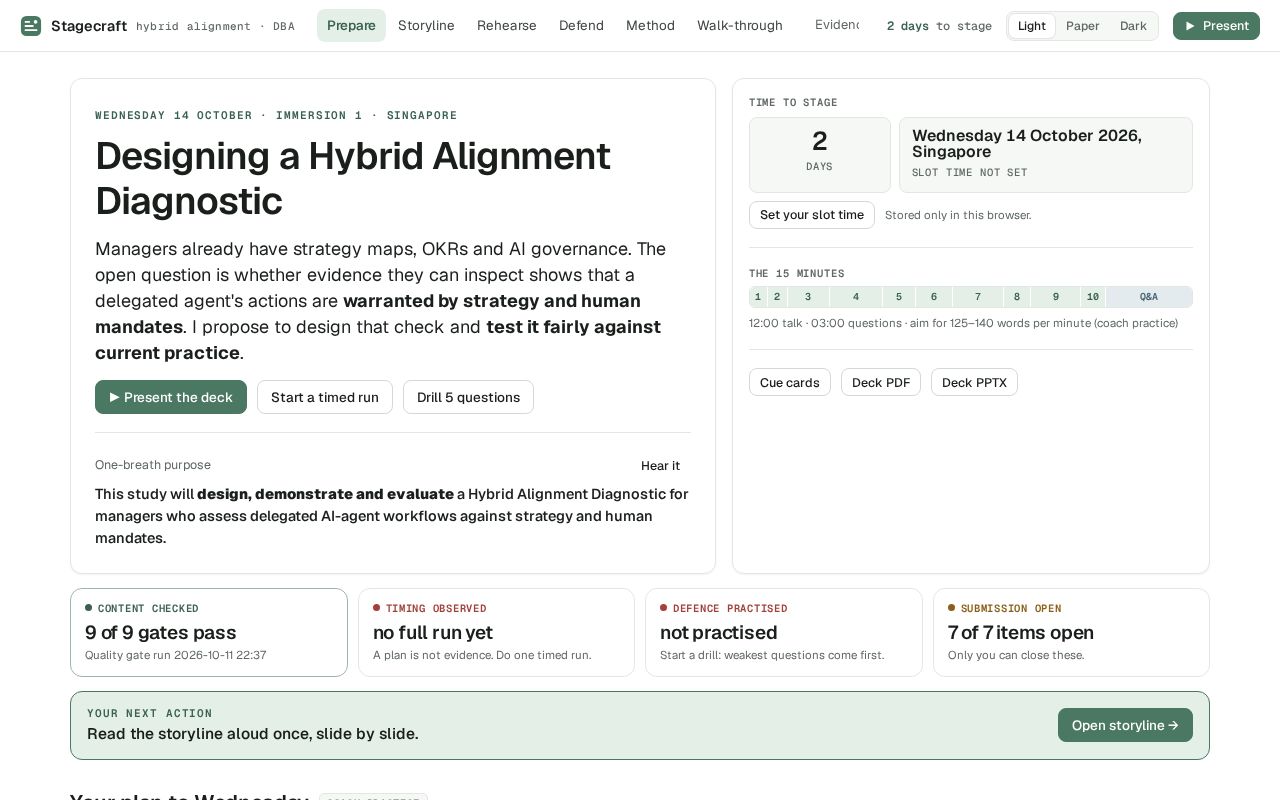Download the Deck PPTX
This screenshot has height=800, width=1280.
[x=974, y=382]
